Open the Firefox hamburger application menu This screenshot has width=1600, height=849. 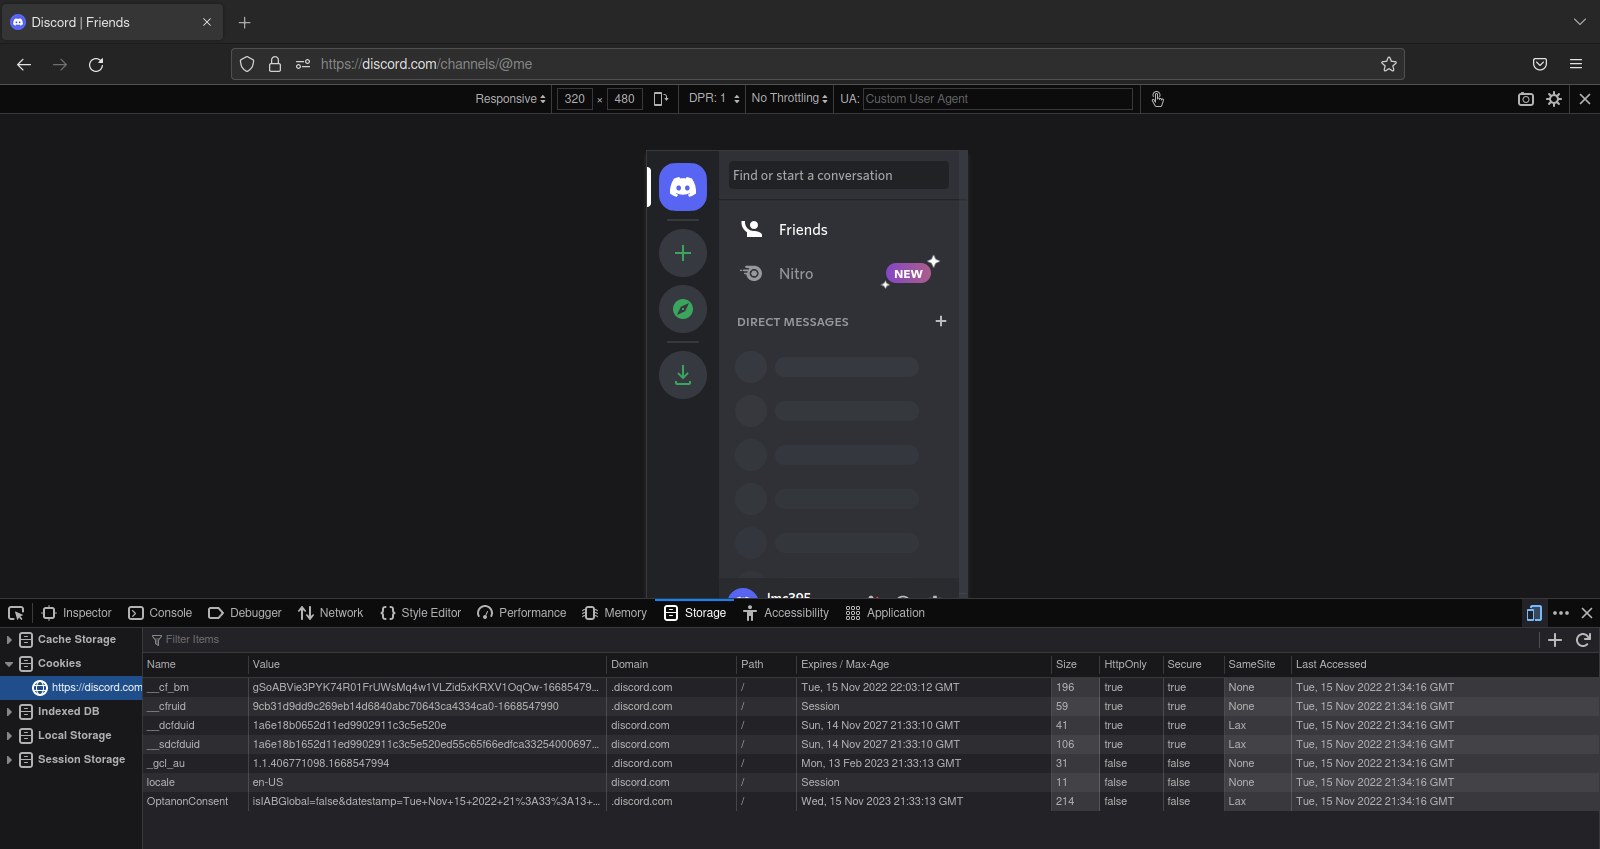1576,64
